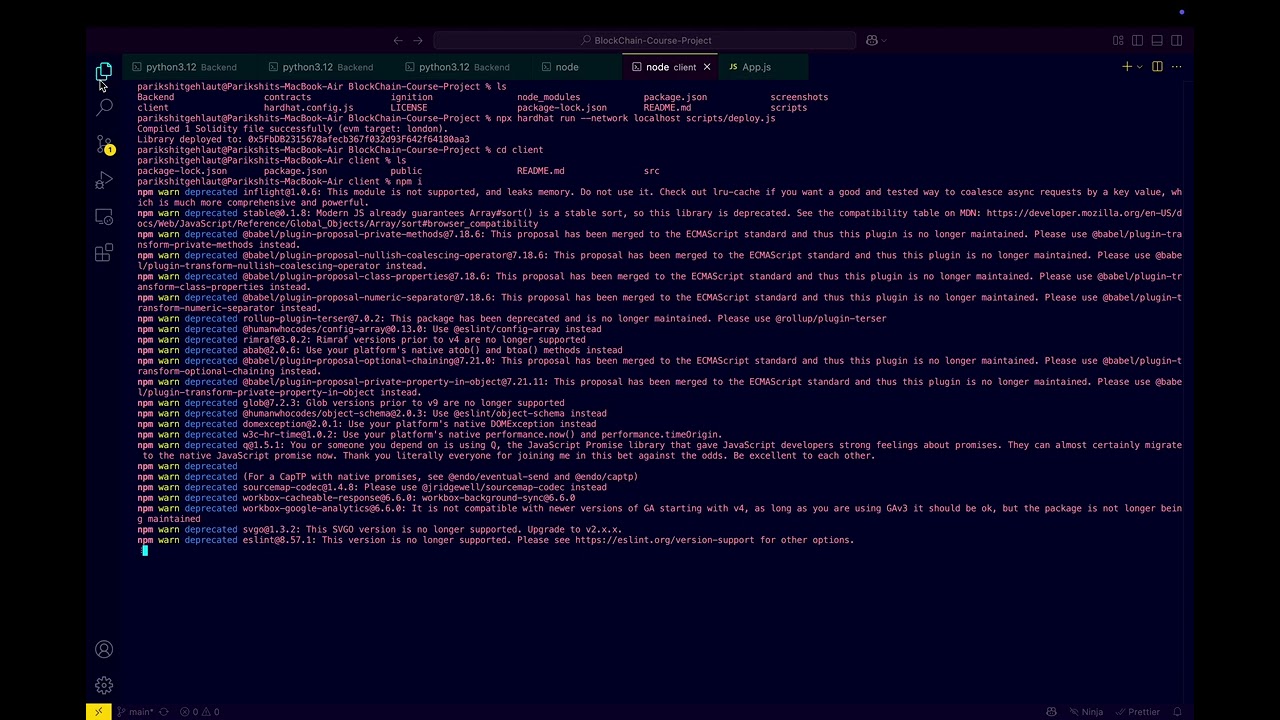Click the BlockChain-Course-Project command center search
Image resolution: width=1280 pixels, height=720 pixels.
645,41
